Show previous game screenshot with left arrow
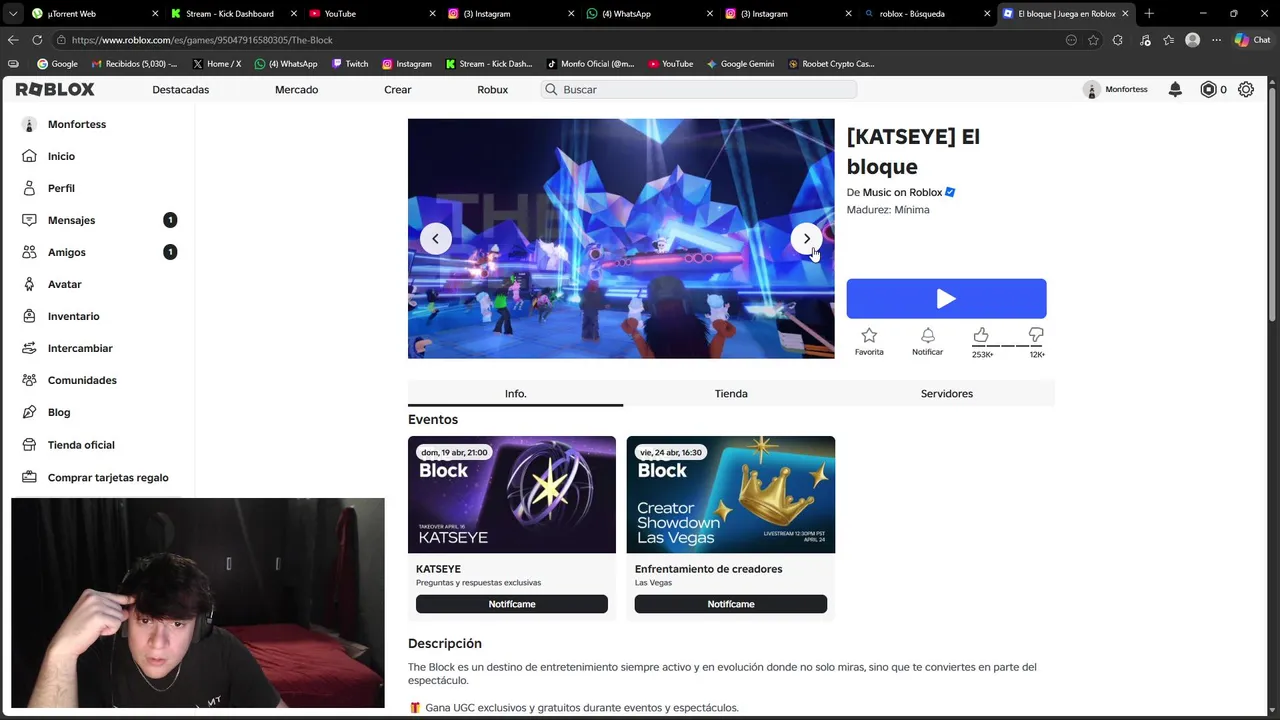The image size is (1280, 720). [x=435, y=238]
